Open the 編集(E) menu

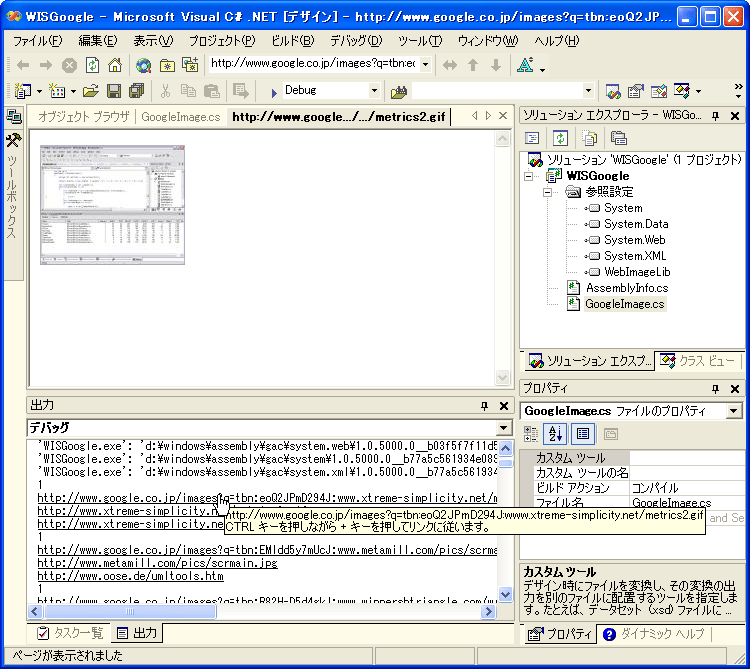(x=98, y=41)
